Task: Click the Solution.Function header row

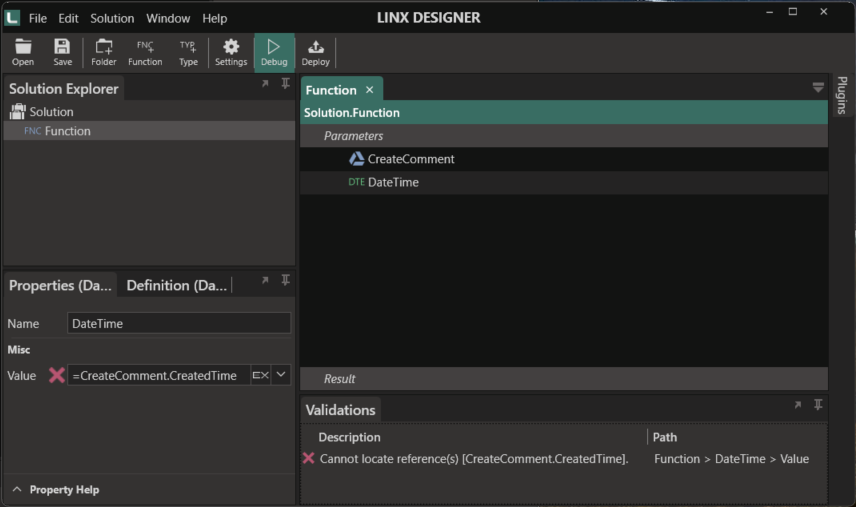Action: coord(564,112)
